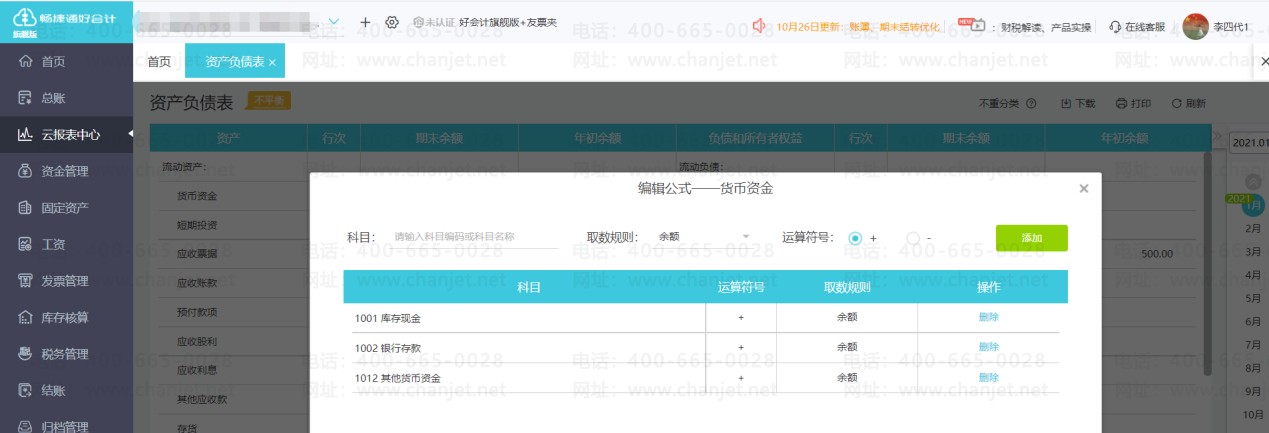
Task: Switch to the 首页 tab
Action: pos(159,62)
